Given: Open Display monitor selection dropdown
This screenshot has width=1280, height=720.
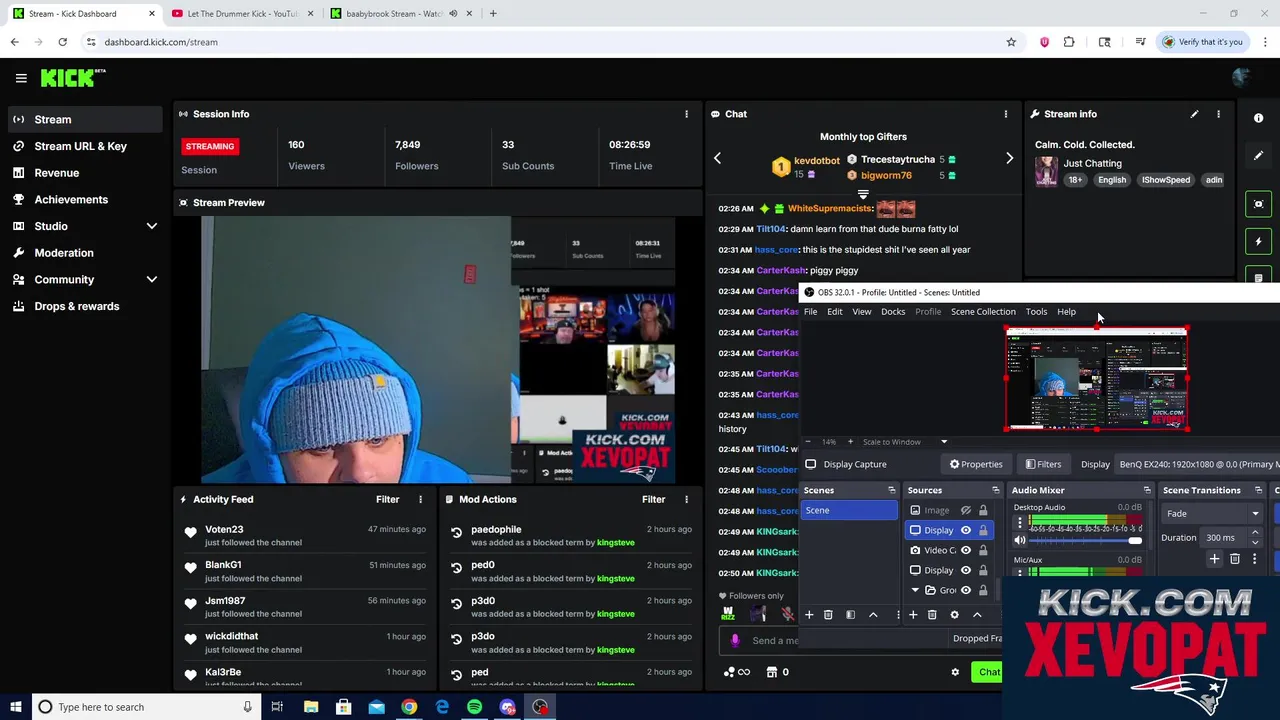Looking at the screenshot, I should [x=1198, y=464].
